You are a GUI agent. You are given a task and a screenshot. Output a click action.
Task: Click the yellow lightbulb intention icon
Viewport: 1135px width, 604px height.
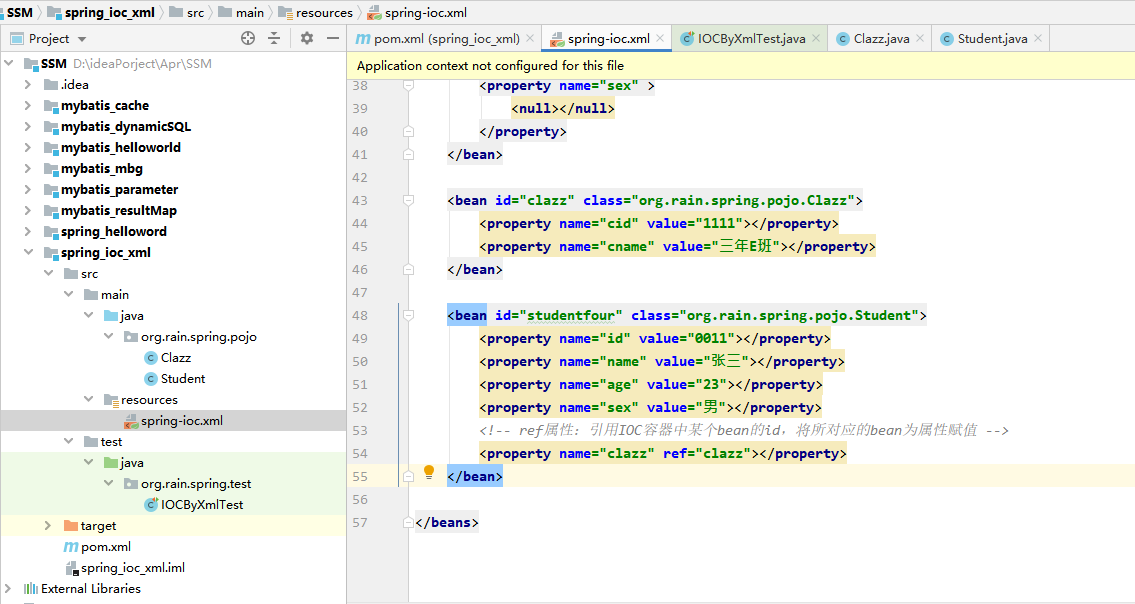click(x=429, y=472)
